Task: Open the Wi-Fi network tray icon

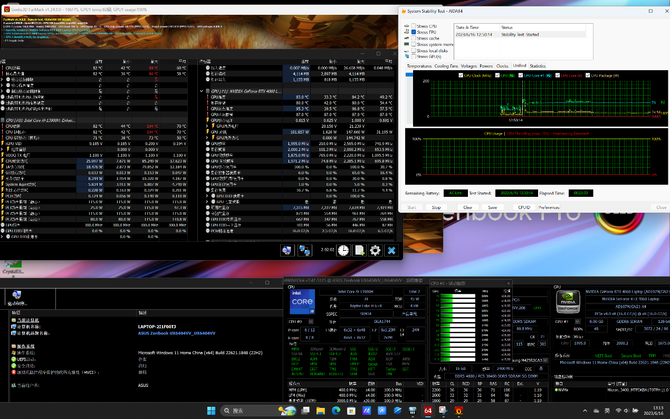Action: (x=618, y=410)
